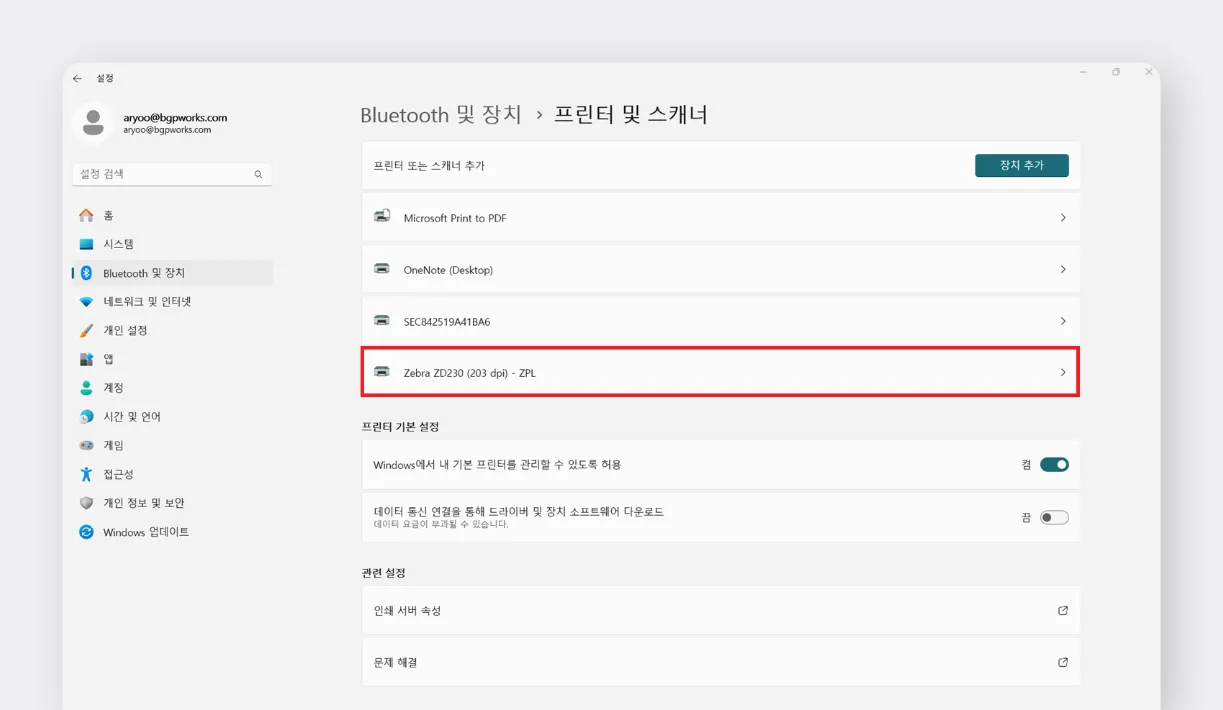The image size is (1223, 710).
Task: Open 문제 해결 troubleshooter link
Action: pyautogui.click(x=721, y=662)
